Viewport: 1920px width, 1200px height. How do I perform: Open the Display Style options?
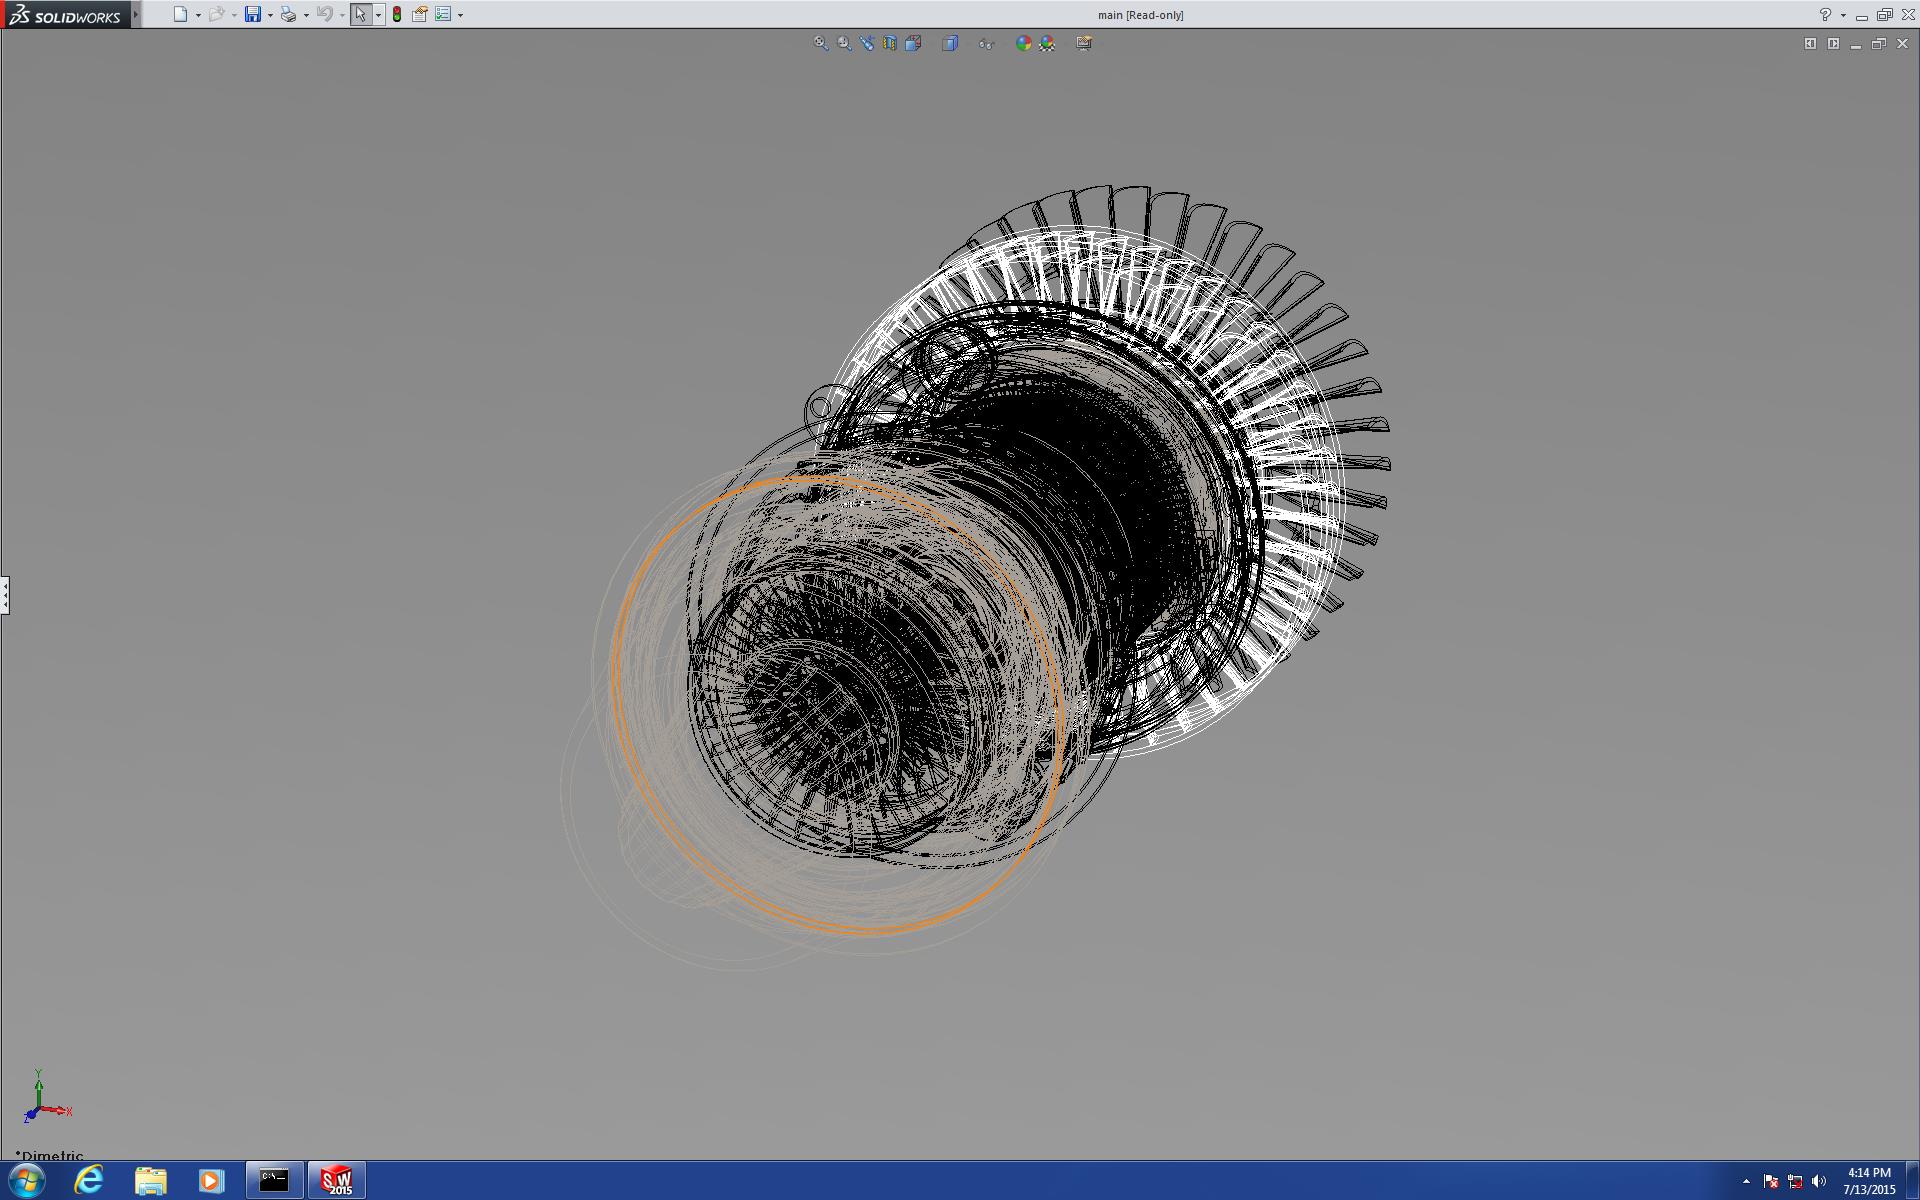click(950, 43)
